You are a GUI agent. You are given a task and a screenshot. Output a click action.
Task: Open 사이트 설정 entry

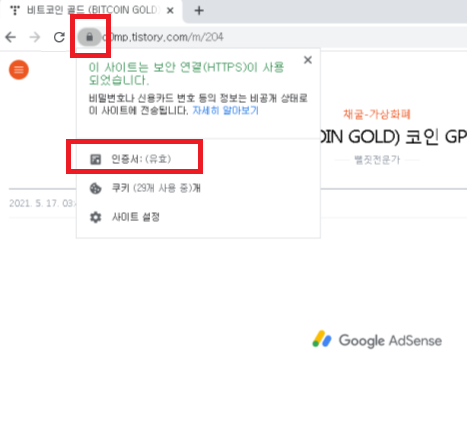coord(198,217)
